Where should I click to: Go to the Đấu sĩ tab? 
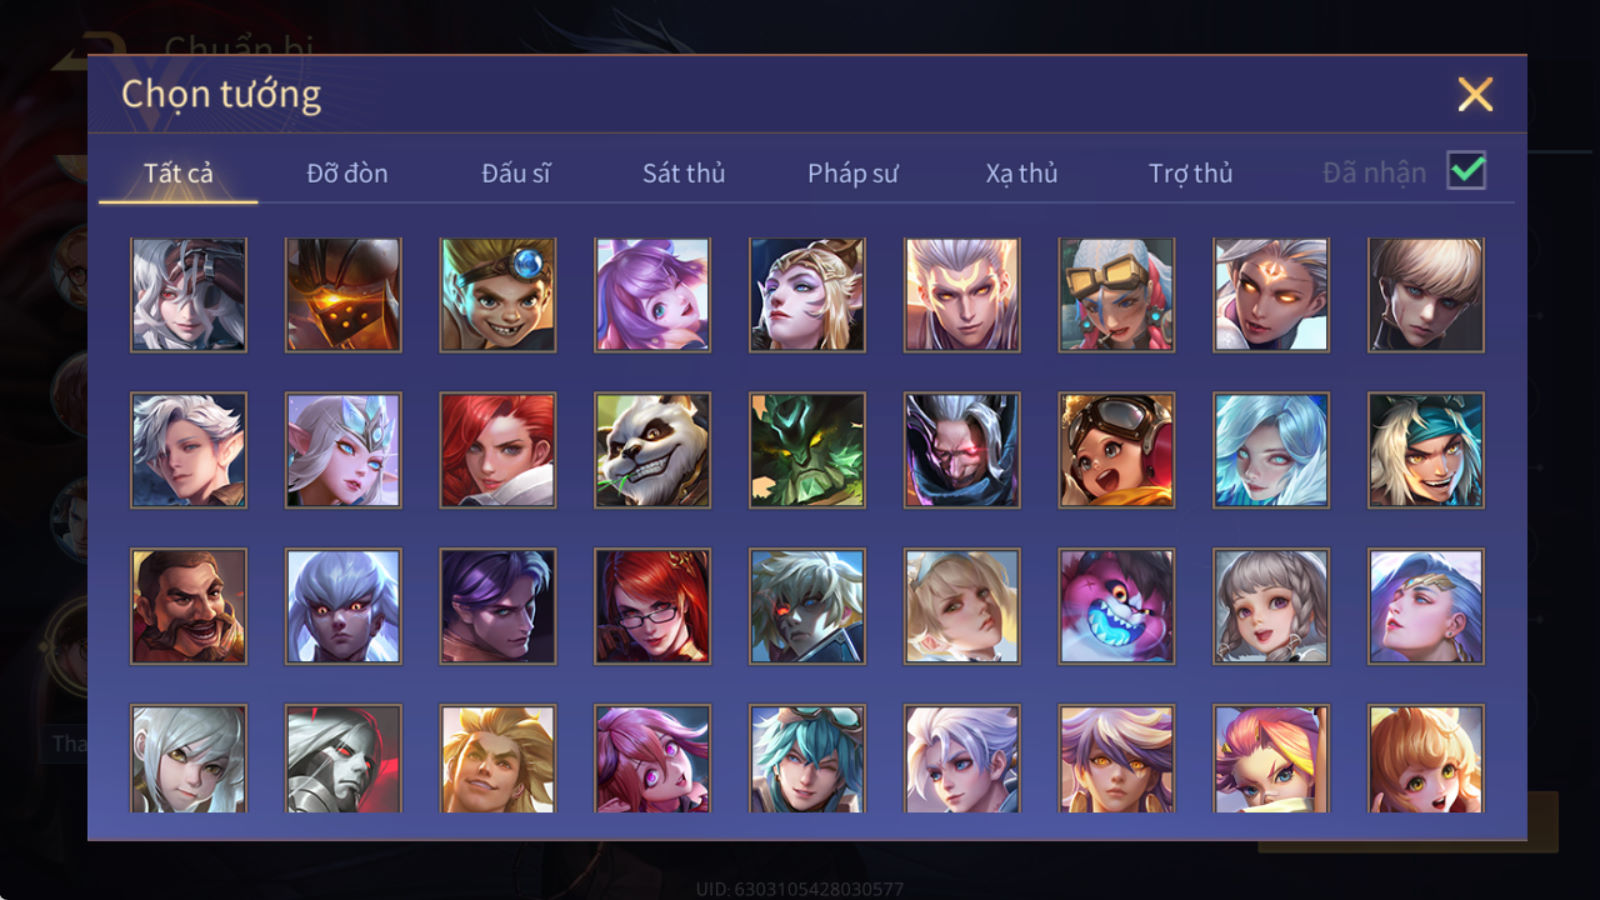tap(516, 173)
